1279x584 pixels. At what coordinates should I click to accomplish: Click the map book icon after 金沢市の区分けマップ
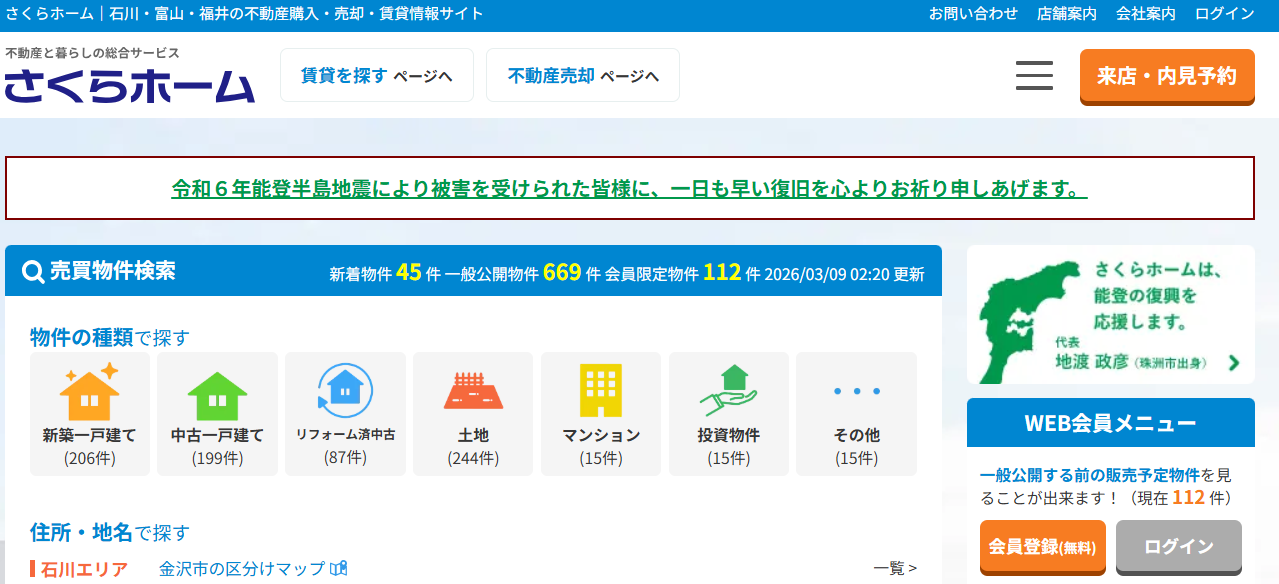click(x=338, y=567)
